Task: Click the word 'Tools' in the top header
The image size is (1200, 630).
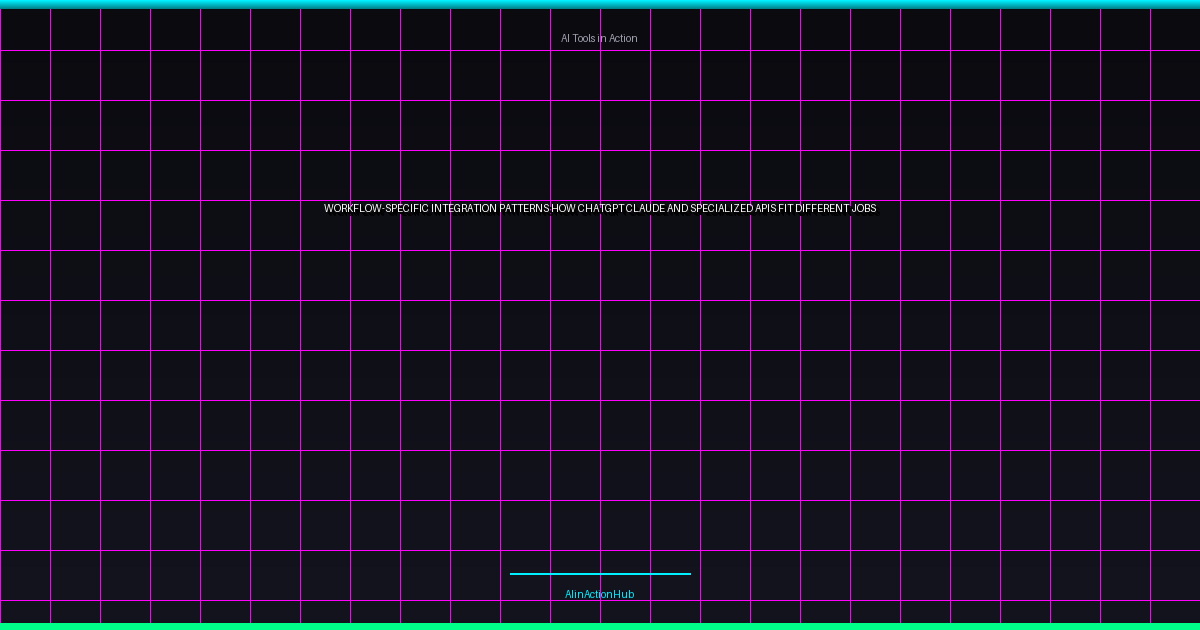Action: [x=585, y=38]
